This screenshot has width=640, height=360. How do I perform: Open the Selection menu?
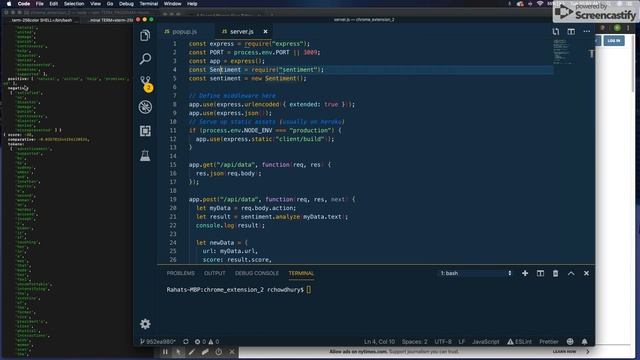pos(74,4)
